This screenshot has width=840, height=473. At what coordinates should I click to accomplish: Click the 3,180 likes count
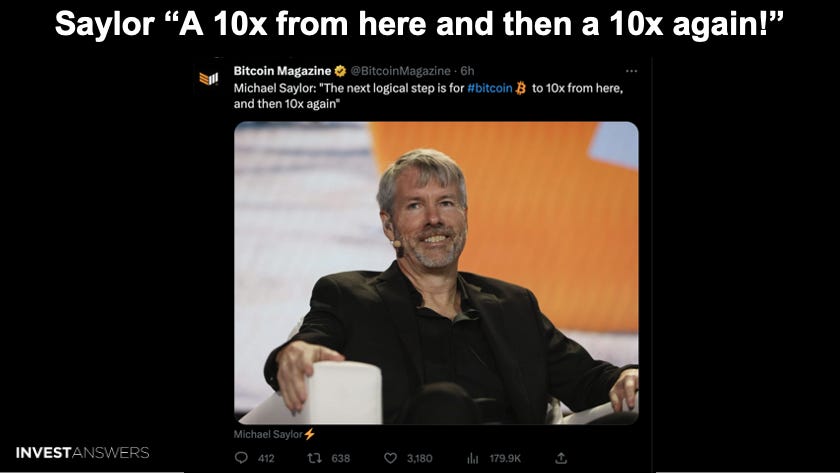click(419, 459)
